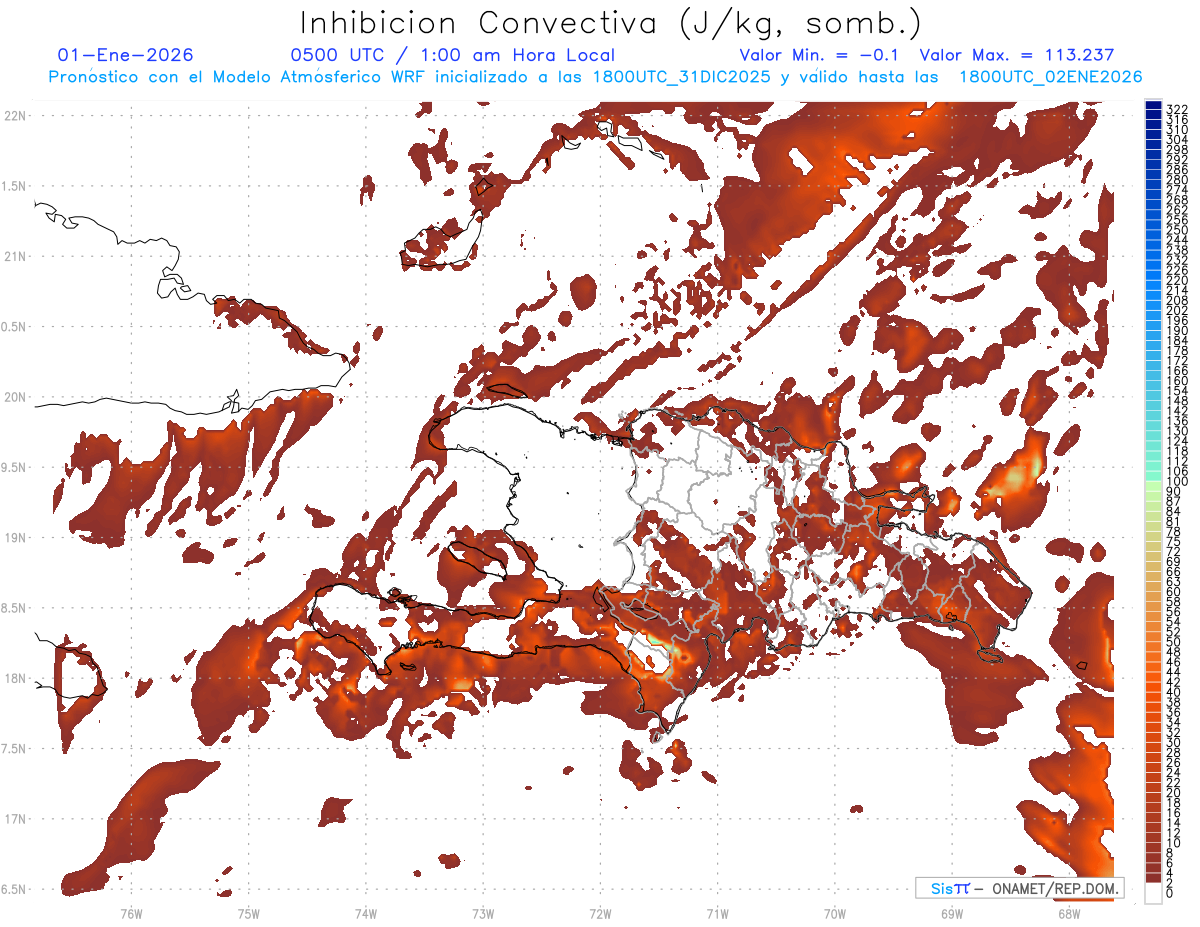Click the "19N" latitude label
Image resolution: width=1200 pixels, height=927 pixels.
(15, 538)
